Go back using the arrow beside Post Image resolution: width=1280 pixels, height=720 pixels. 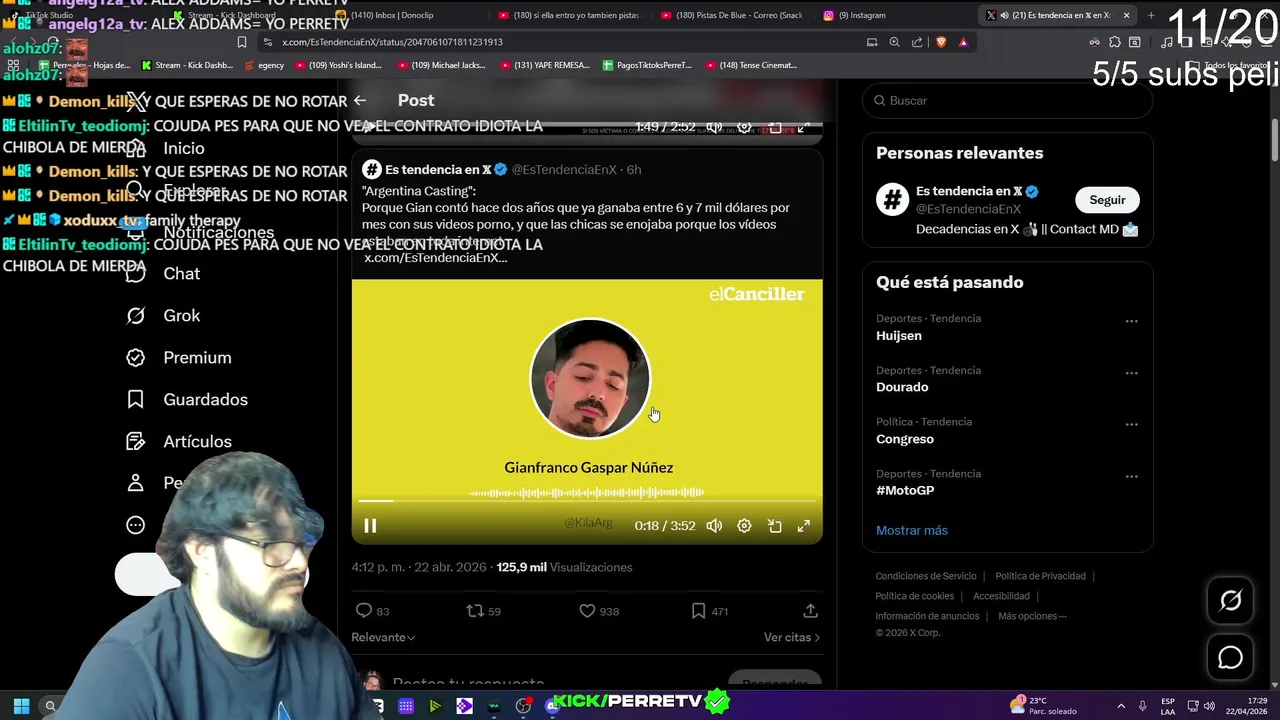click(x=360, y=100)
